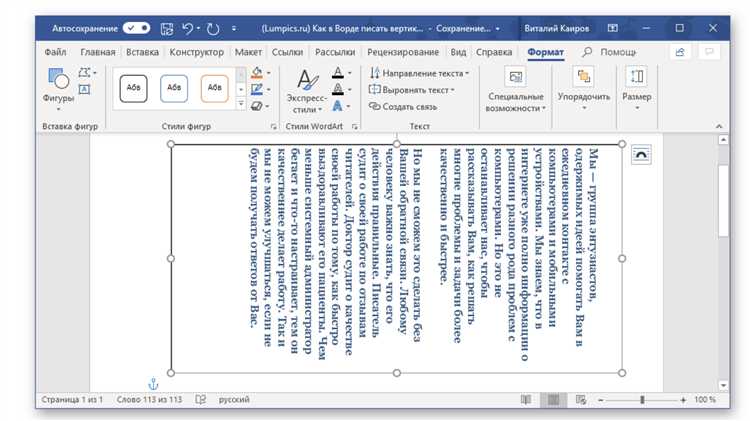The height and width of the screenshot is (421, 750).
Task: Click the Undo arrow icon
Action: (188, 28)
